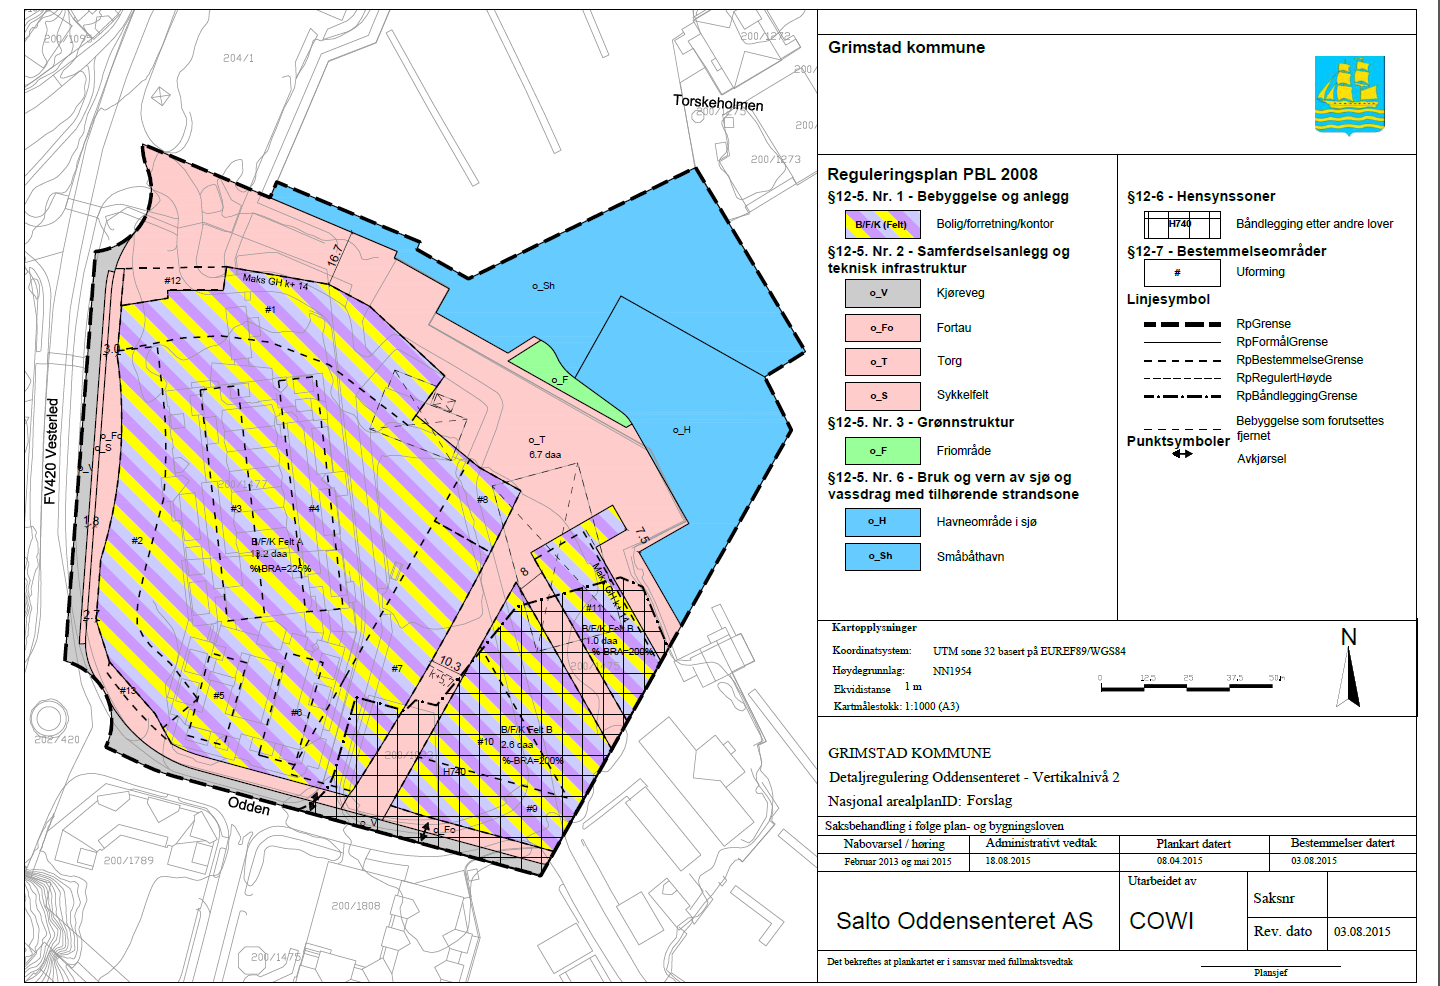This screenshot has height=986, width=1440.
Task: Click the RpBåndleggingGrense dash-dot line sample
Action: (1182, 397)
